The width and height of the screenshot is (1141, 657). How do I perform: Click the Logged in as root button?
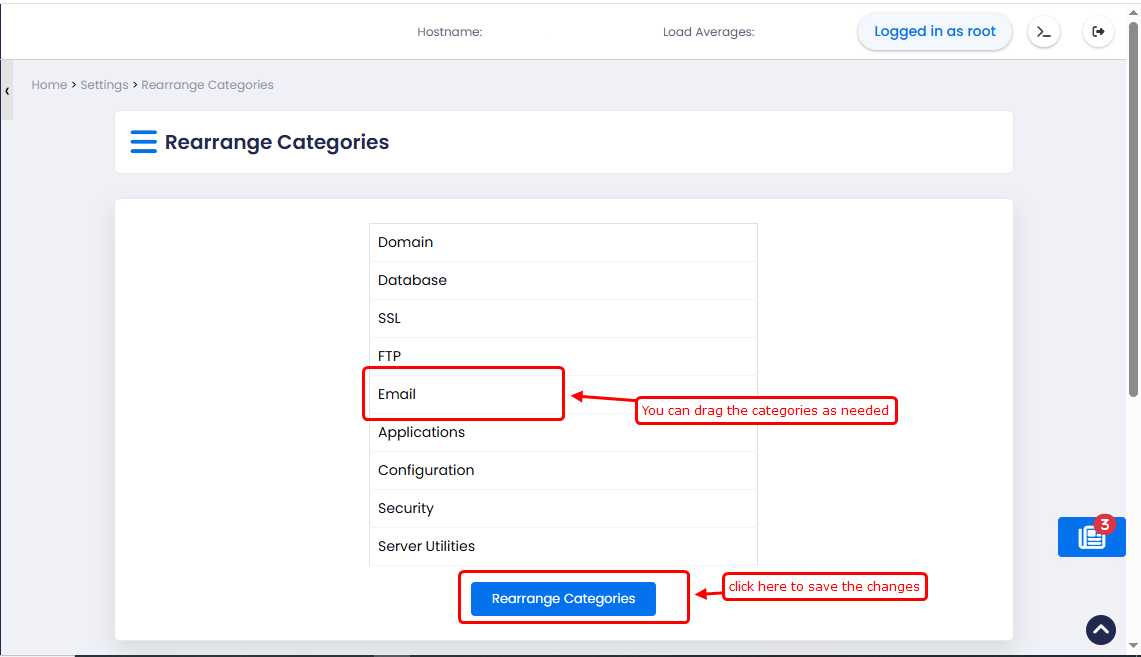[x=934, y=31]
